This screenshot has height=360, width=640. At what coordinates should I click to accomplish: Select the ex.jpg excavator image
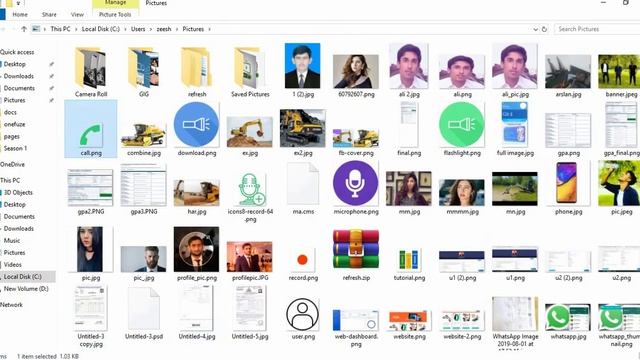pyautogui.click(x=250, y=136)
